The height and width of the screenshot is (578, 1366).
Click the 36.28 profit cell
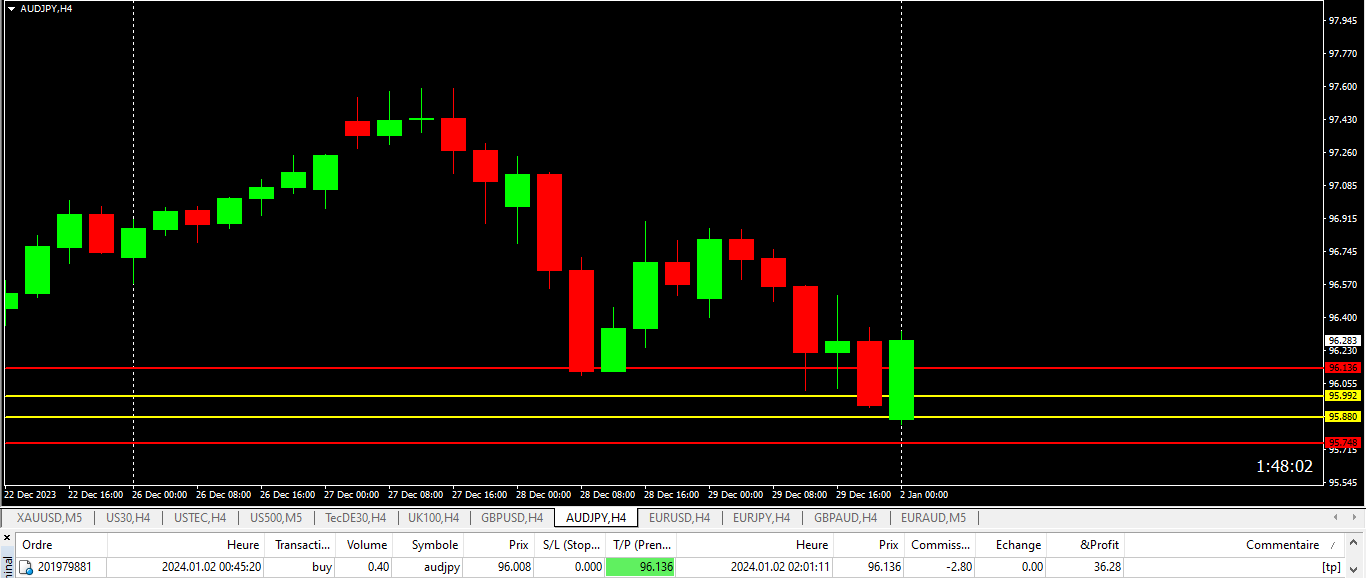[1107, 567]
